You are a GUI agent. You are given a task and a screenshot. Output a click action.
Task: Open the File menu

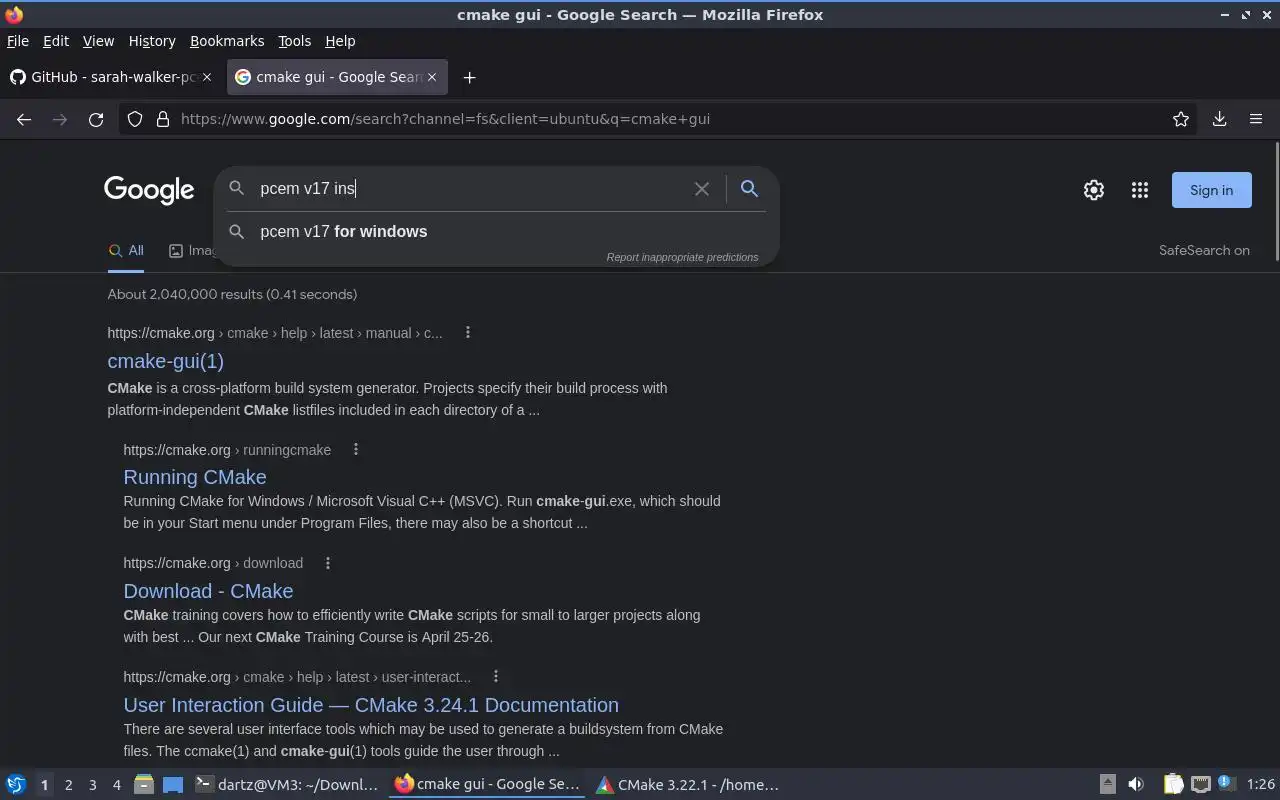[x=18, y=41]
